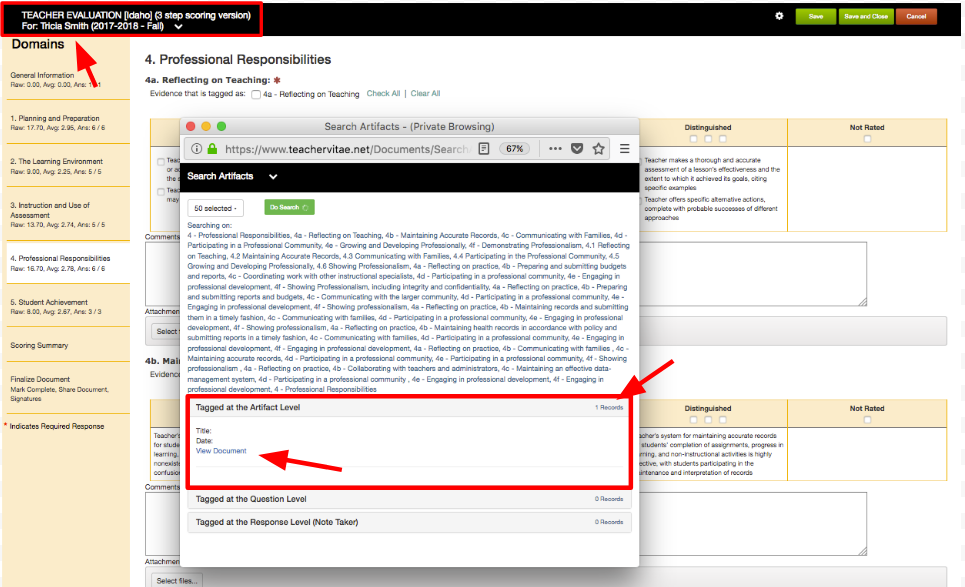Tick the 4a Reflecting on Teaching evidence checkbox
The width and height of the screenshot is (965, 587).
pos(256,95)
